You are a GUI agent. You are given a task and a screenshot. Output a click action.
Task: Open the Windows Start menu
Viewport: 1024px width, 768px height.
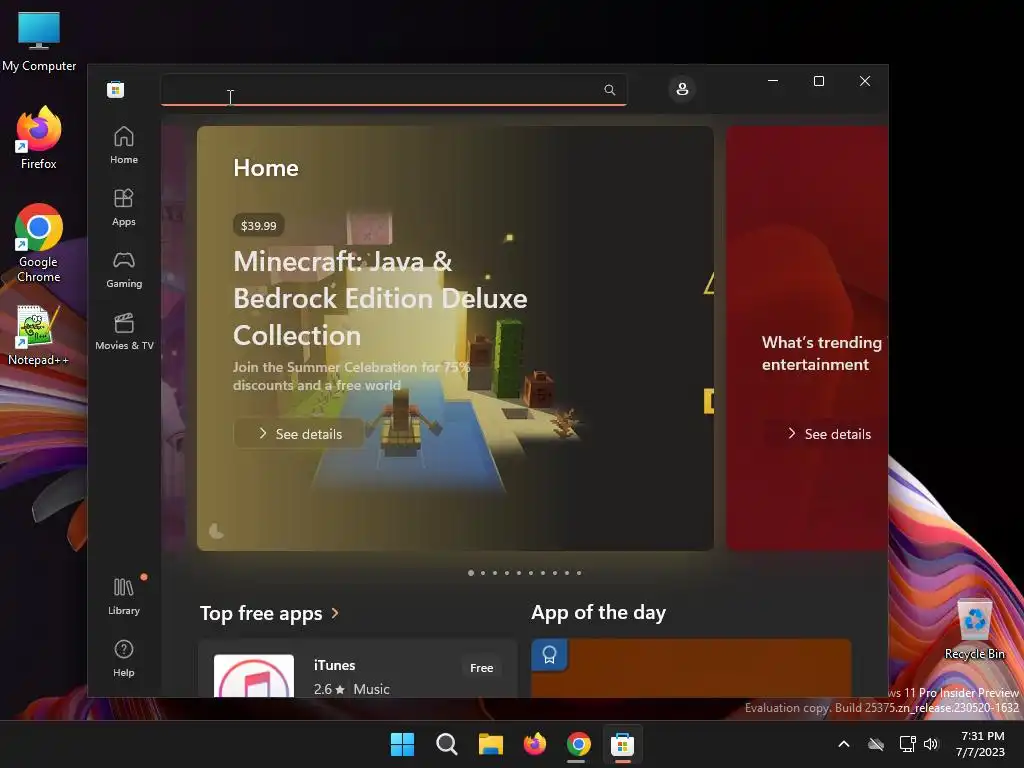(x=402, y=744)
